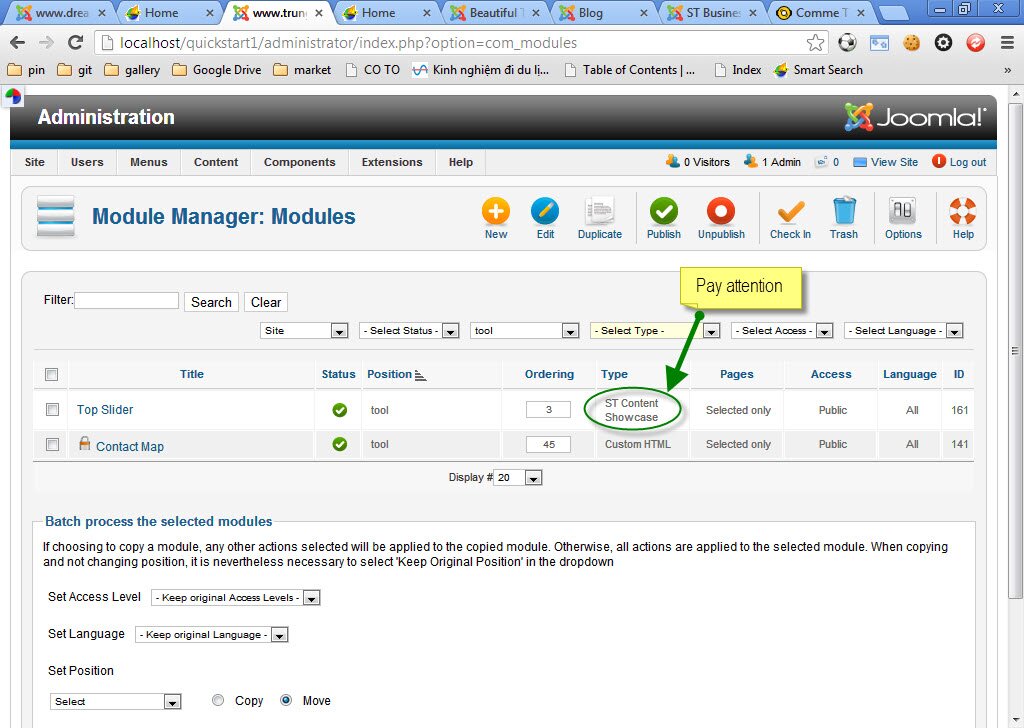
Task: Click the Check In icon
Action: (x=790, y=213)
